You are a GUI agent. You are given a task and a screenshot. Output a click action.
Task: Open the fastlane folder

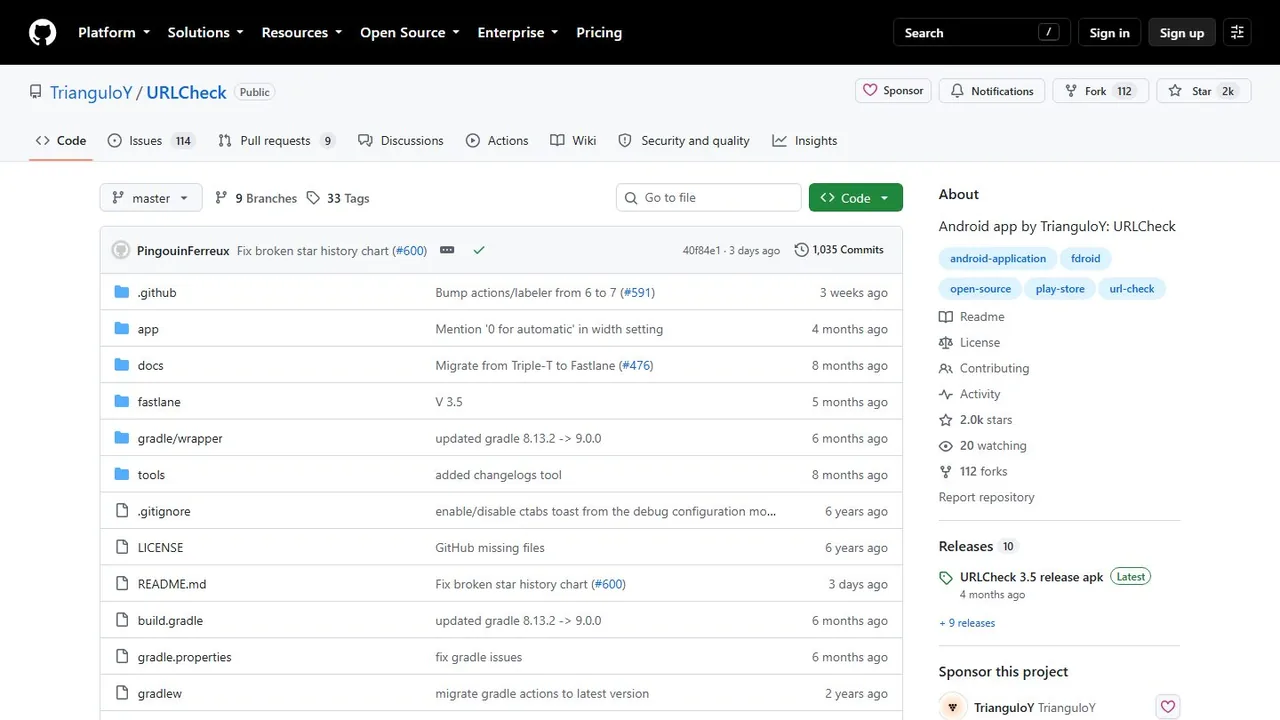click(x=159, y=402)
